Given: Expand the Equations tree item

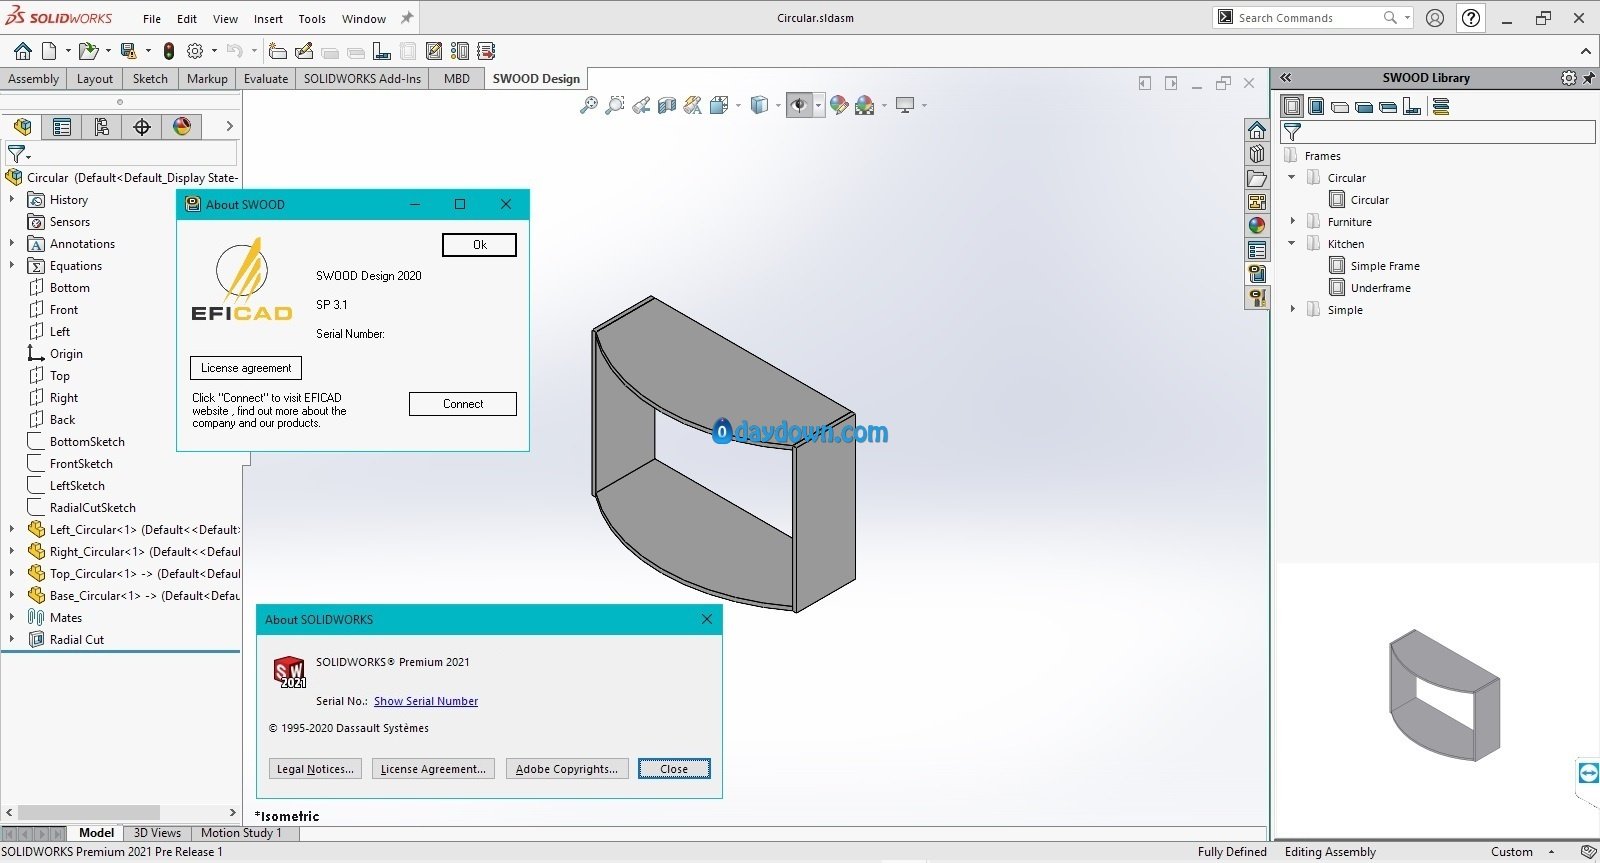Looking at the screenshot, I should [12, 266].
